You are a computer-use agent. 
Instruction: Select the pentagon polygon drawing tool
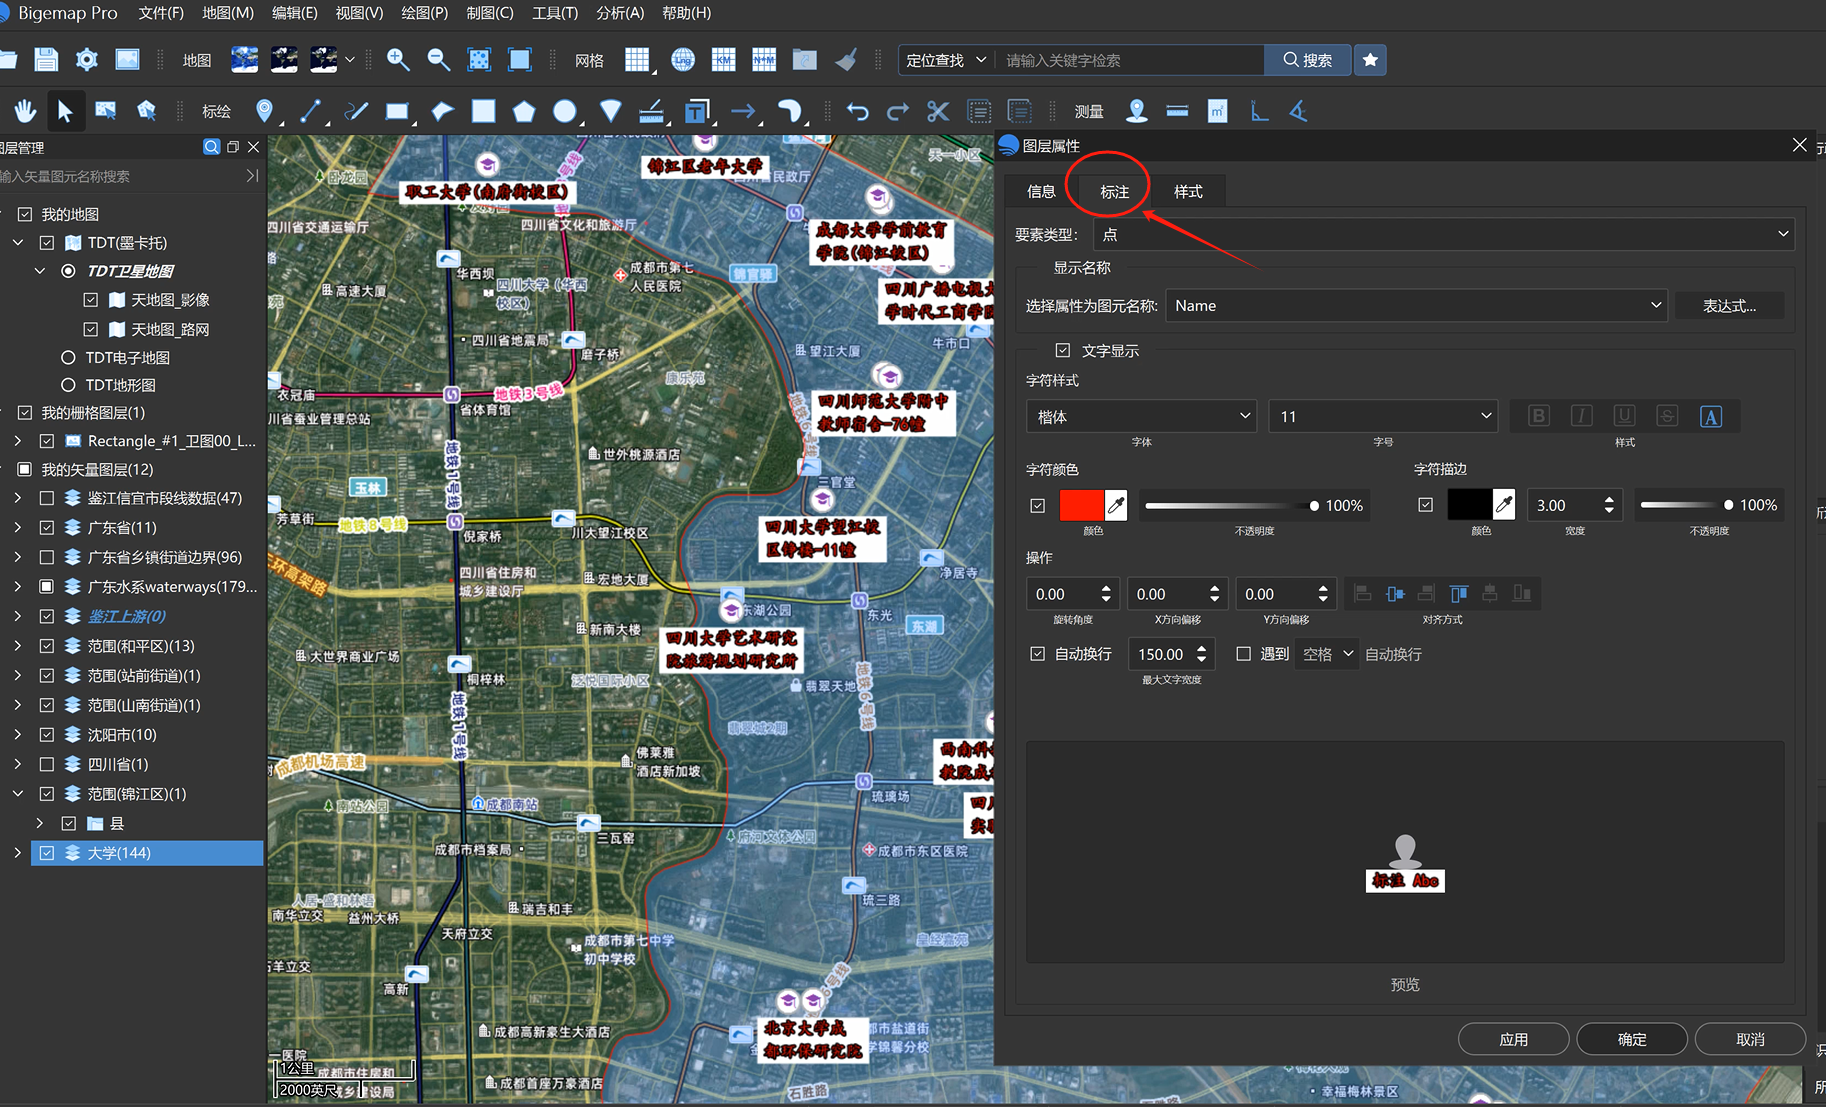click(x=524, y=110)
